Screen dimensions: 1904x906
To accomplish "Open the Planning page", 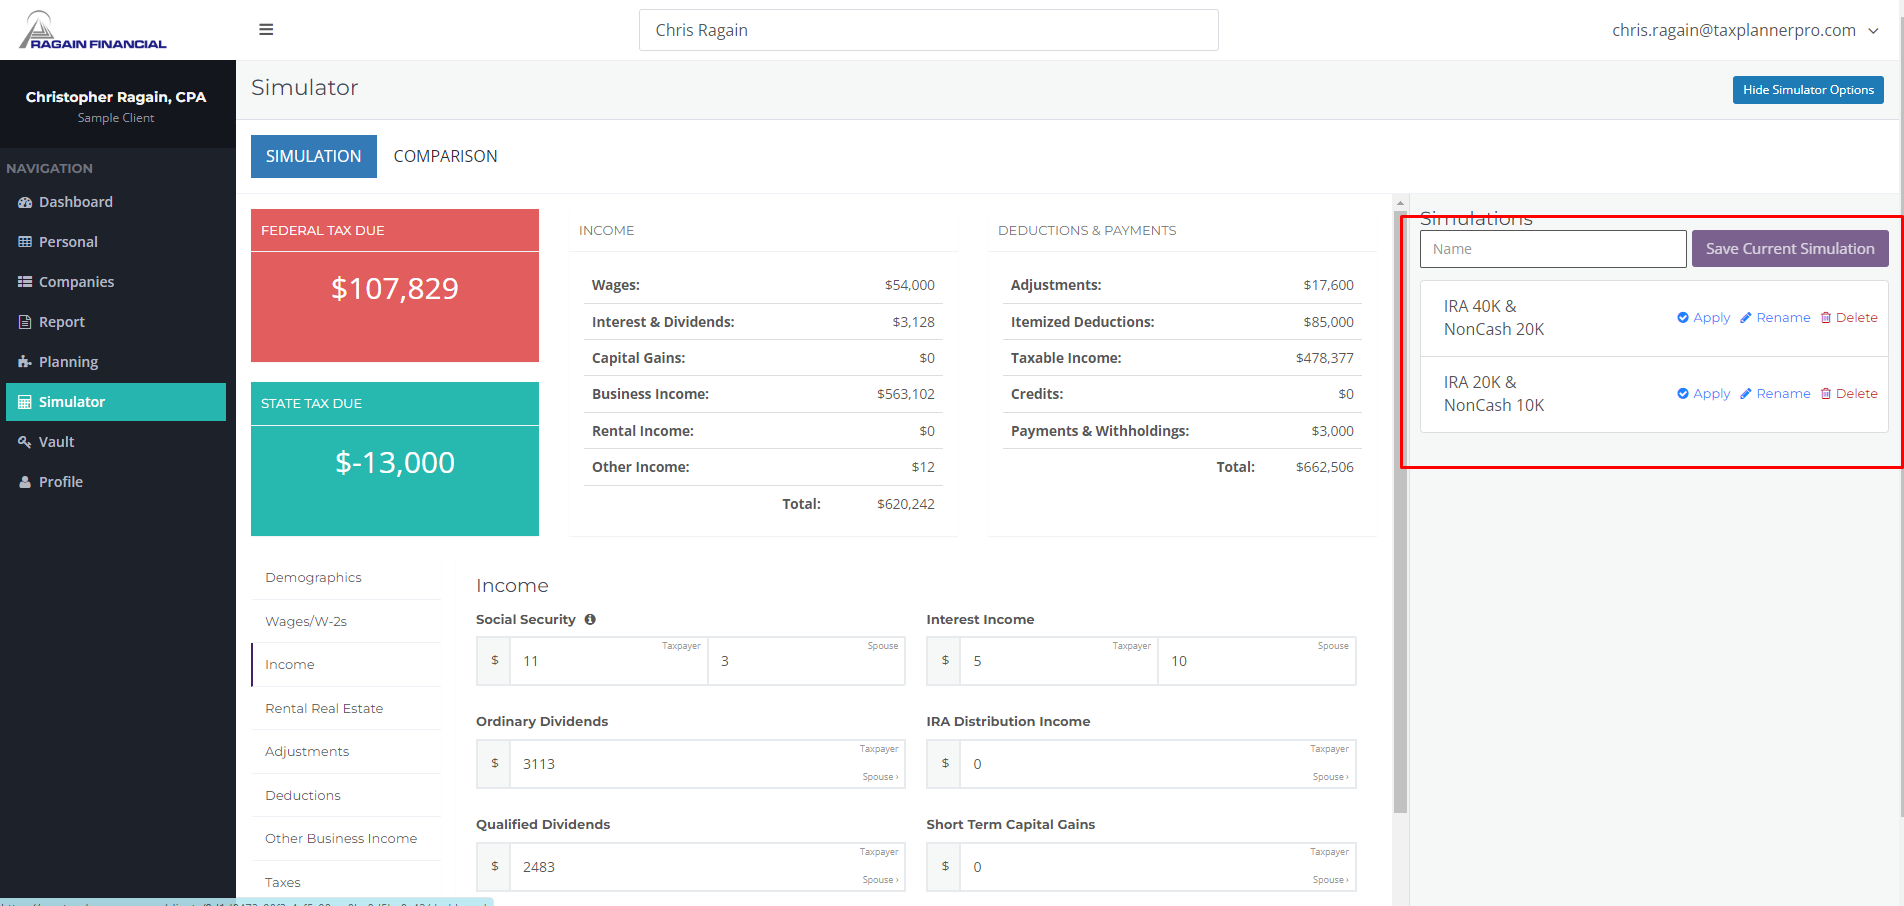I will tap(68, 362).
